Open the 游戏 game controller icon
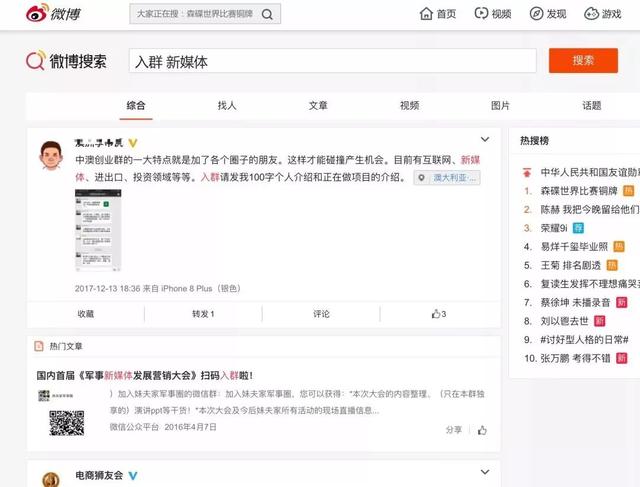Screen dimensions: 640x487 591,13
